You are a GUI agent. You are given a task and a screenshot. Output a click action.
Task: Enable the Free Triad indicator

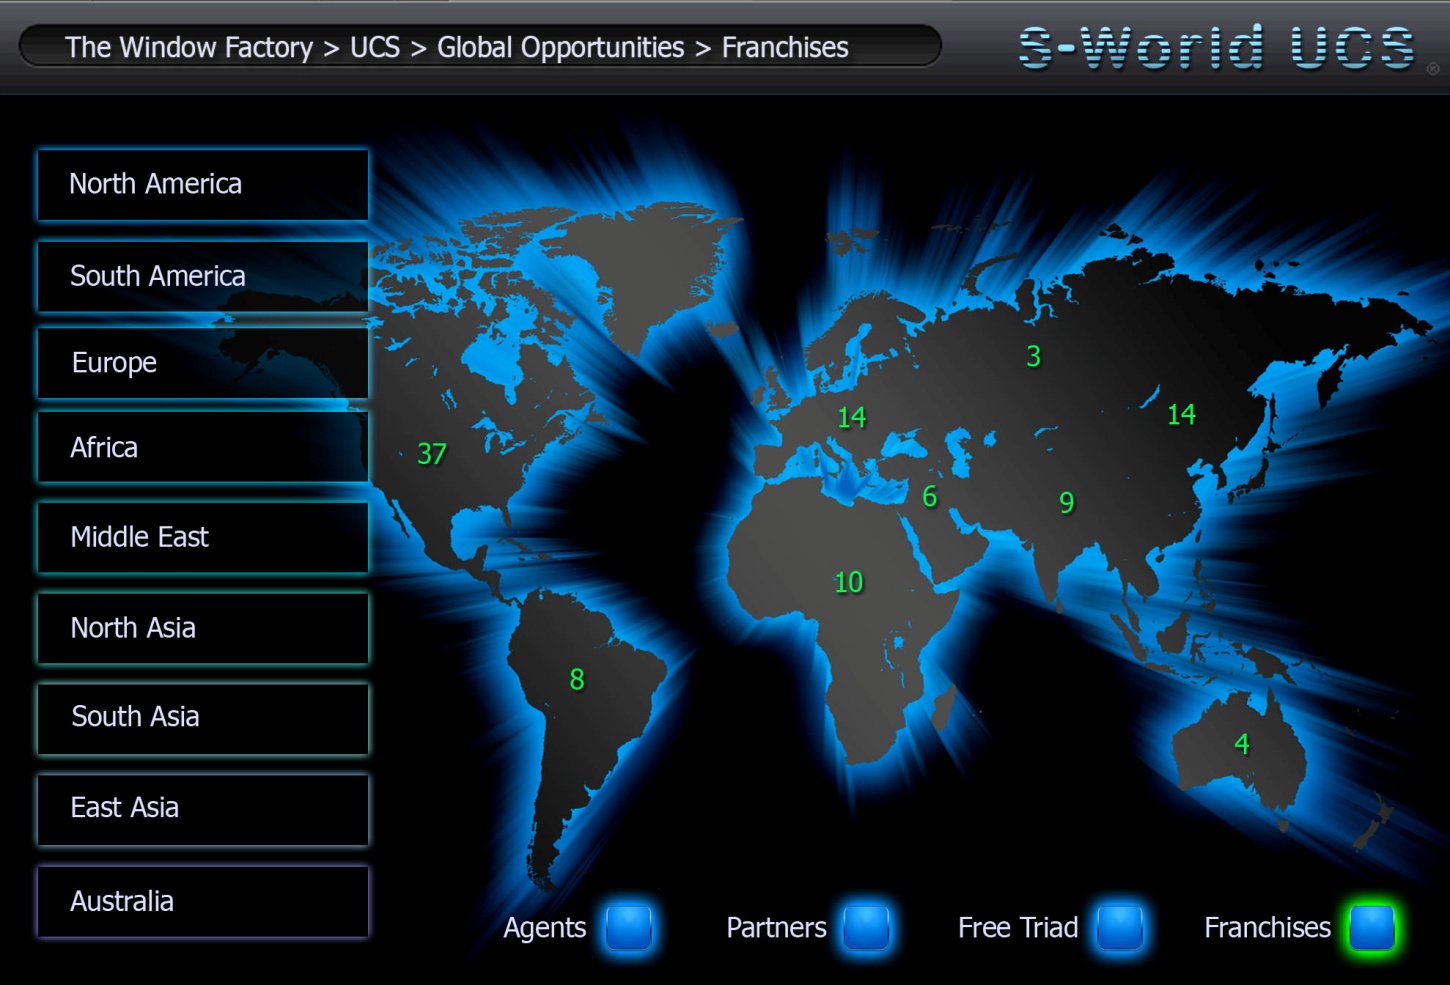[1120, 927]
